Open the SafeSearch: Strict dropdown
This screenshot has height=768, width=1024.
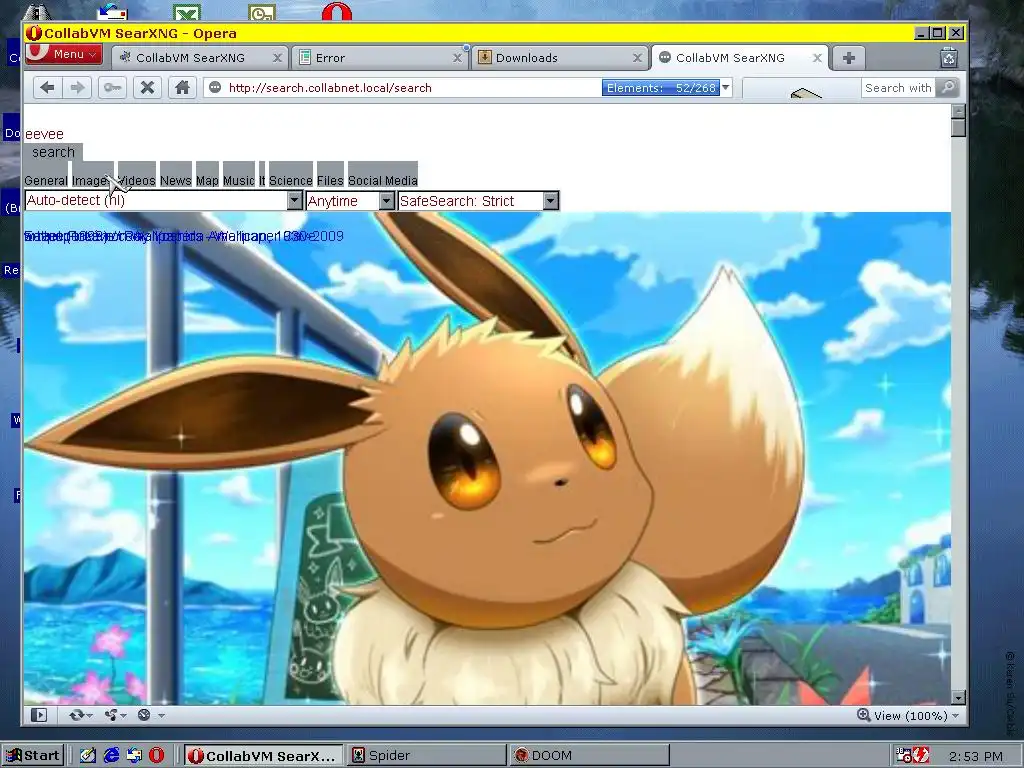click(x=478, y=200)
